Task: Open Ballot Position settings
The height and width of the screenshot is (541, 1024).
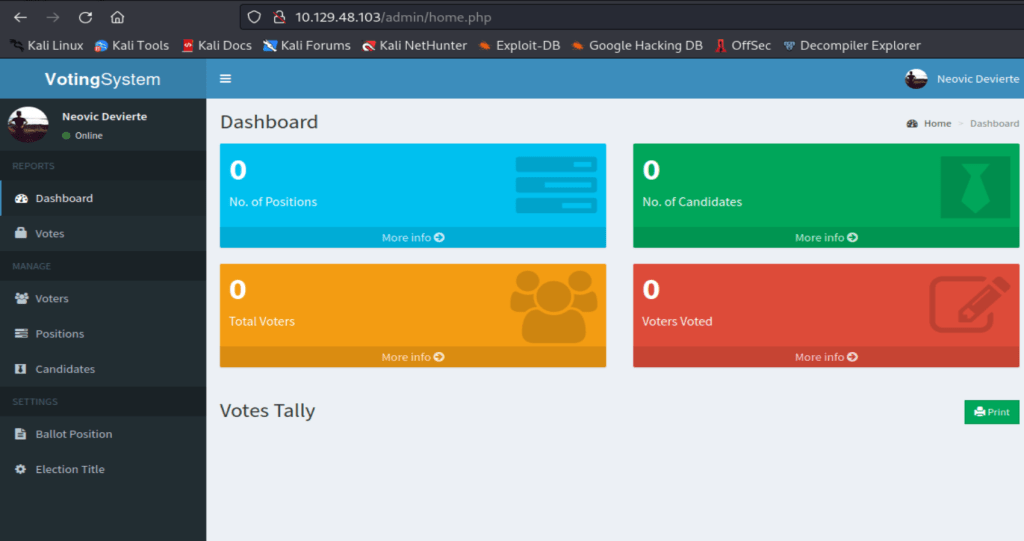Action: coord(73,434)
